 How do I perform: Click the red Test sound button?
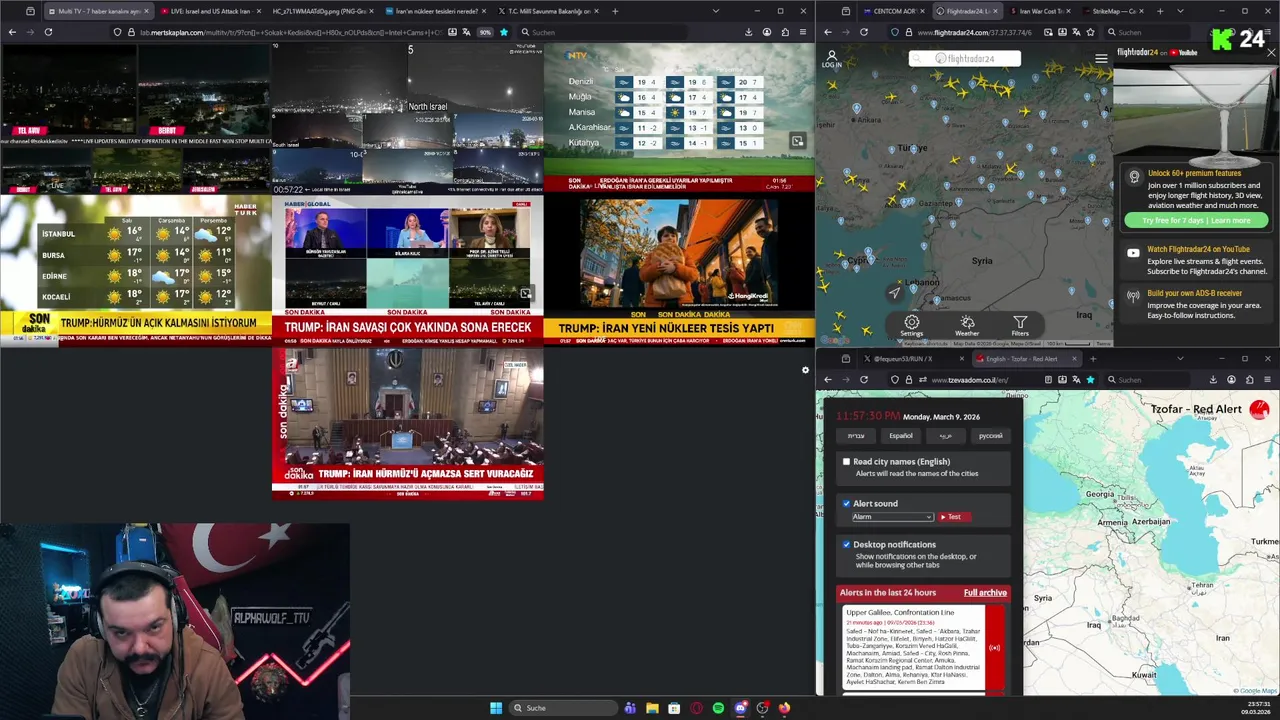point(953,517)
